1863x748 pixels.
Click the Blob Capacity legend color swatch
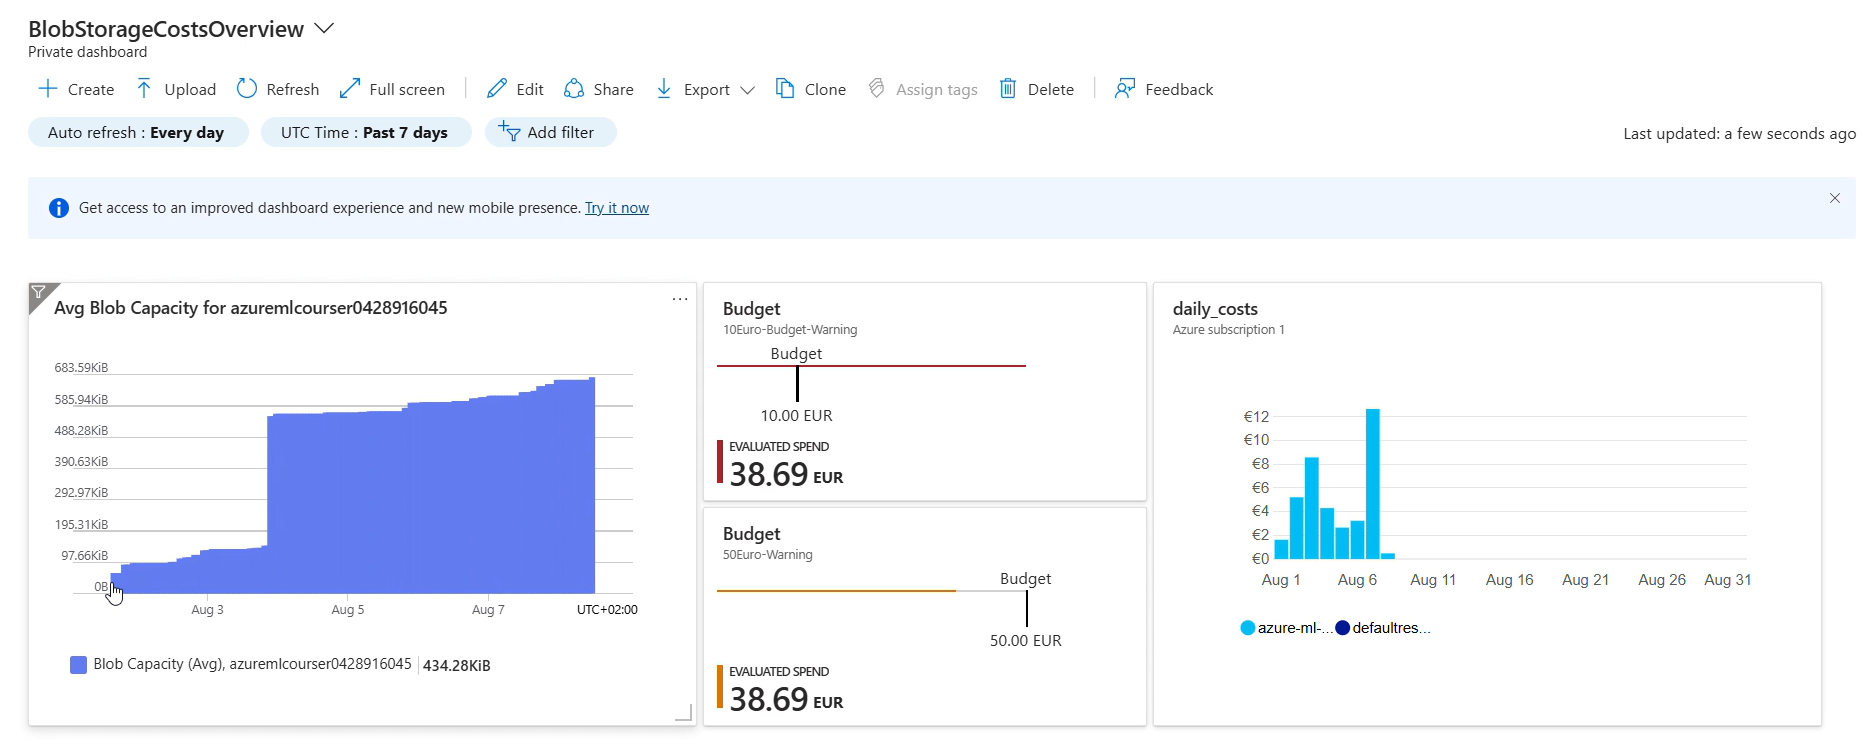click(78, 665)
